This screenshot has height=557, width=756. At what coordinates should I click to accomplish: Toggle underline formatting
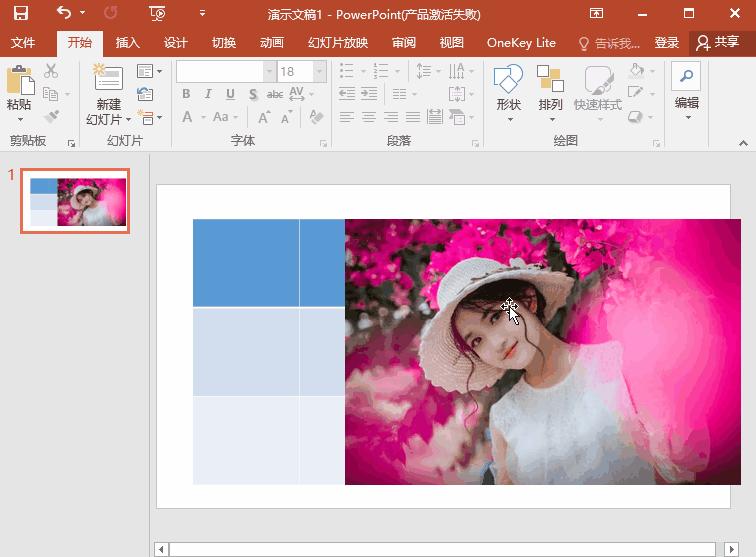(x=230, y=94)
